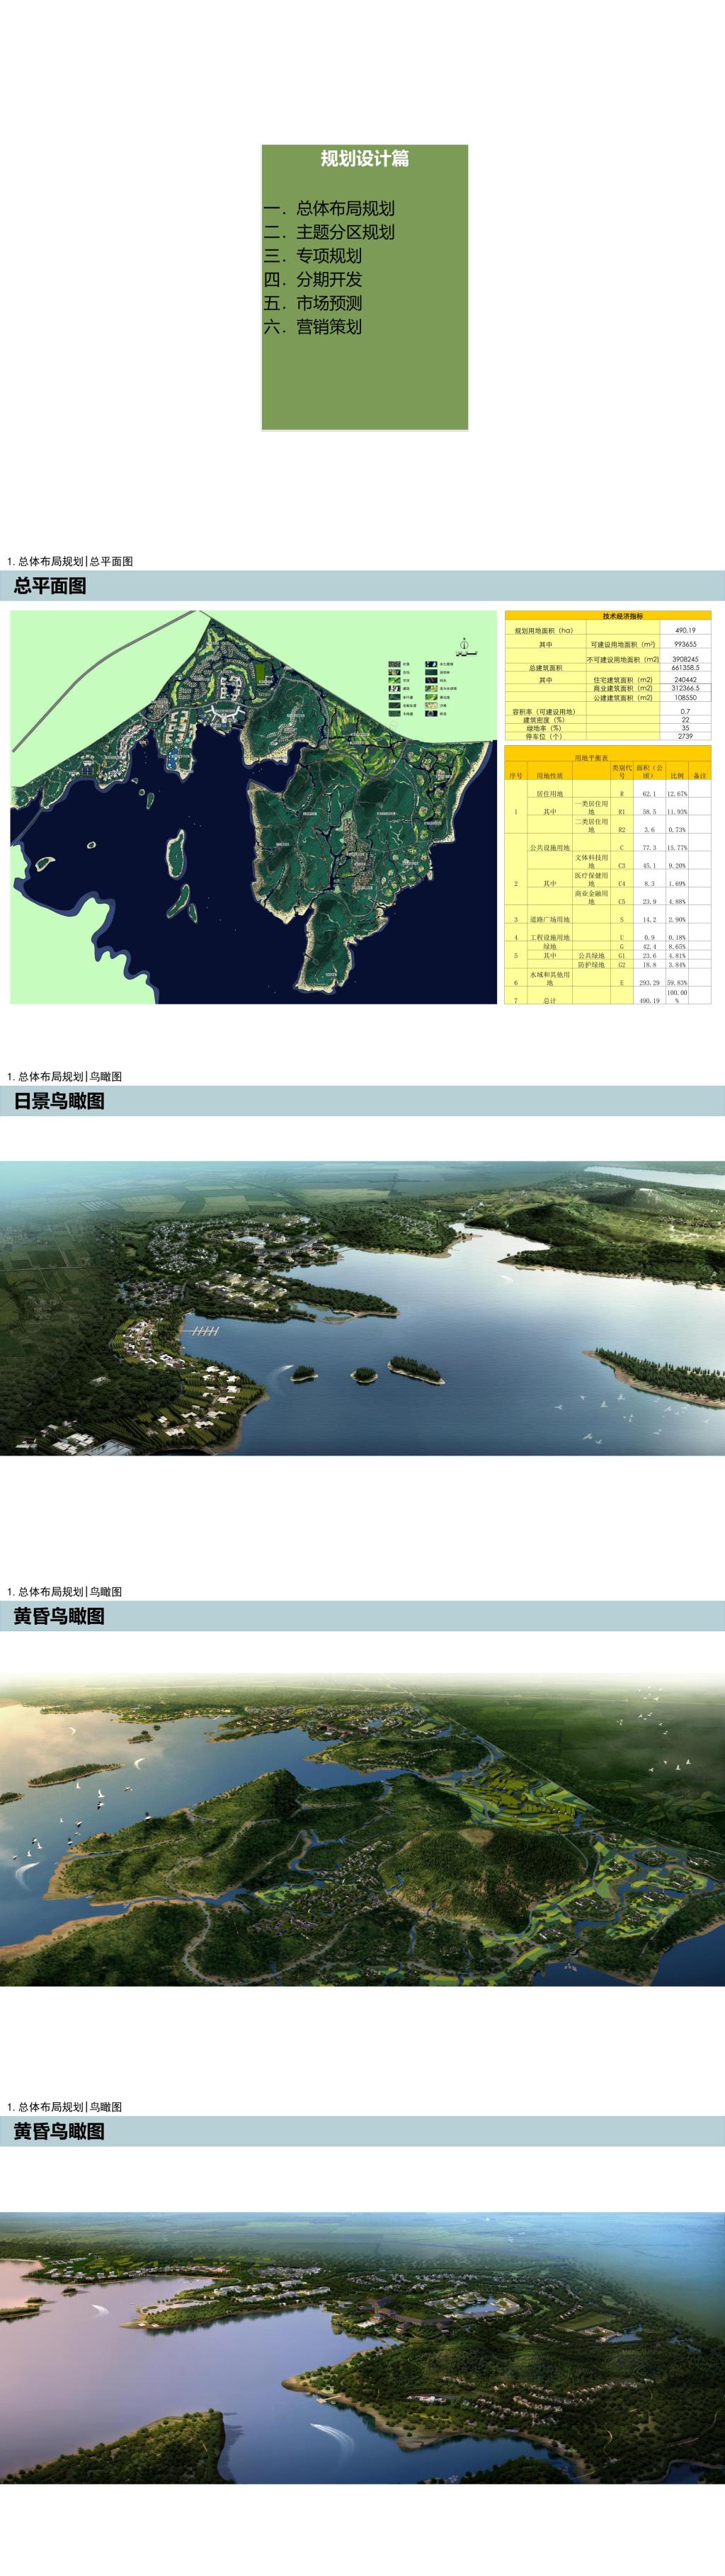Select value 312366.5 in indicators table

686,688
